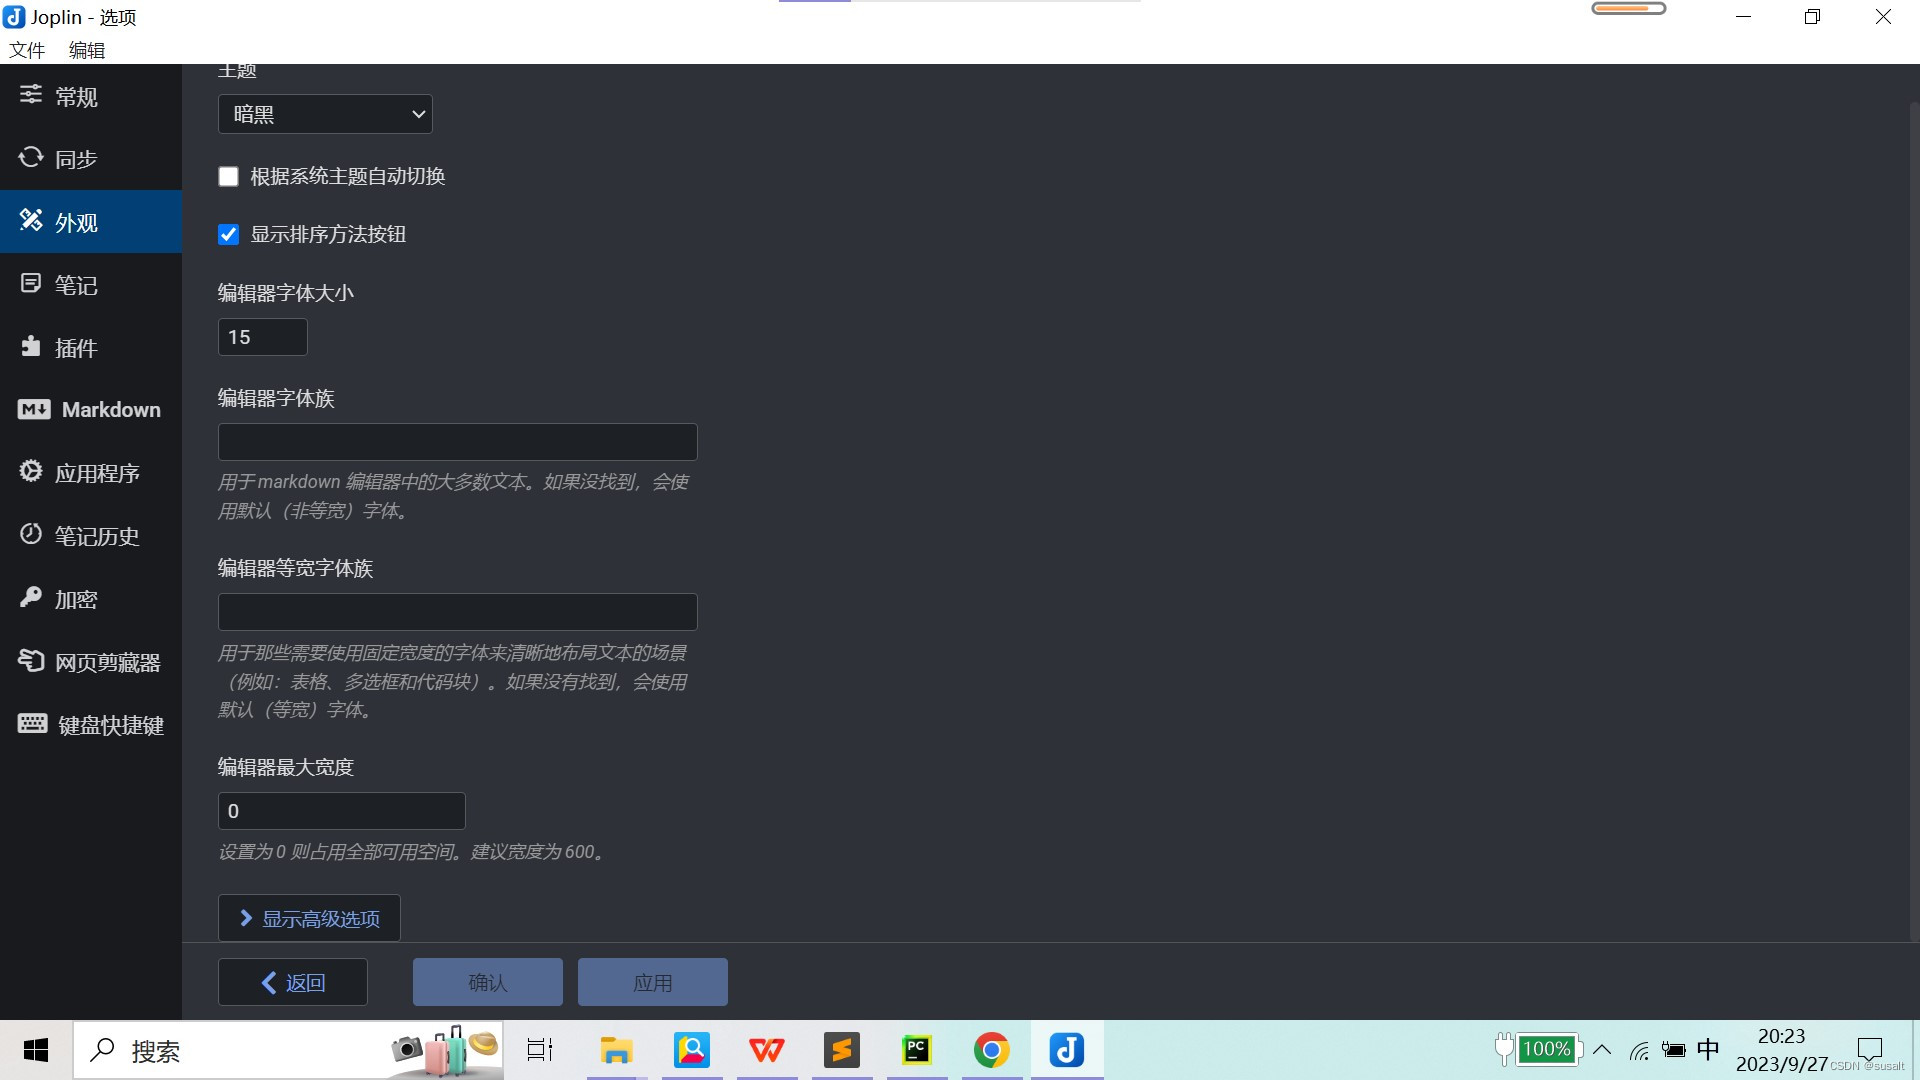Click the 应用 apply button
Viewport: 1920px width, 1080px height.
[x=652, y=982]
